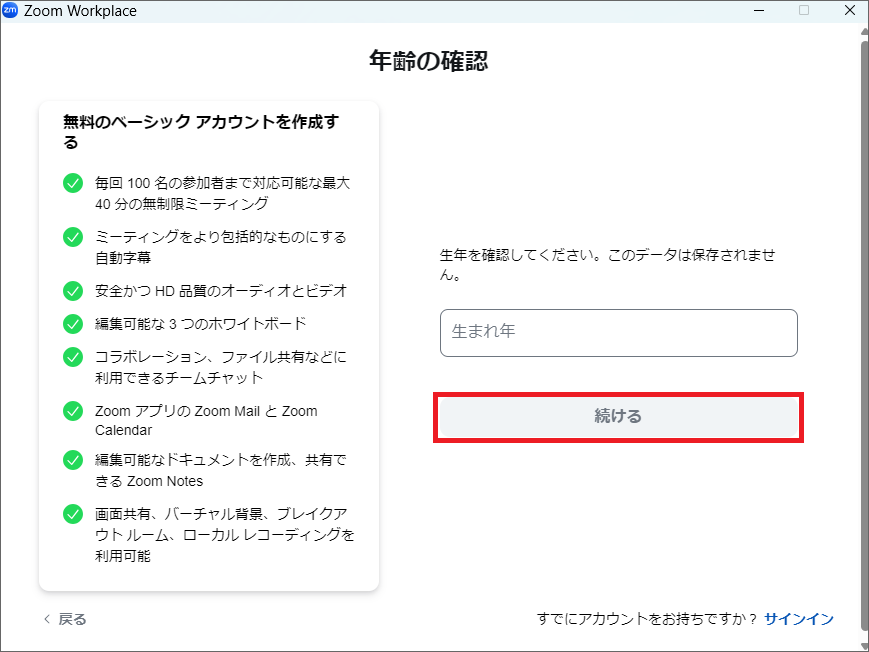Click すでにアカウントをお持ちですか？ text

coord(647,619)
